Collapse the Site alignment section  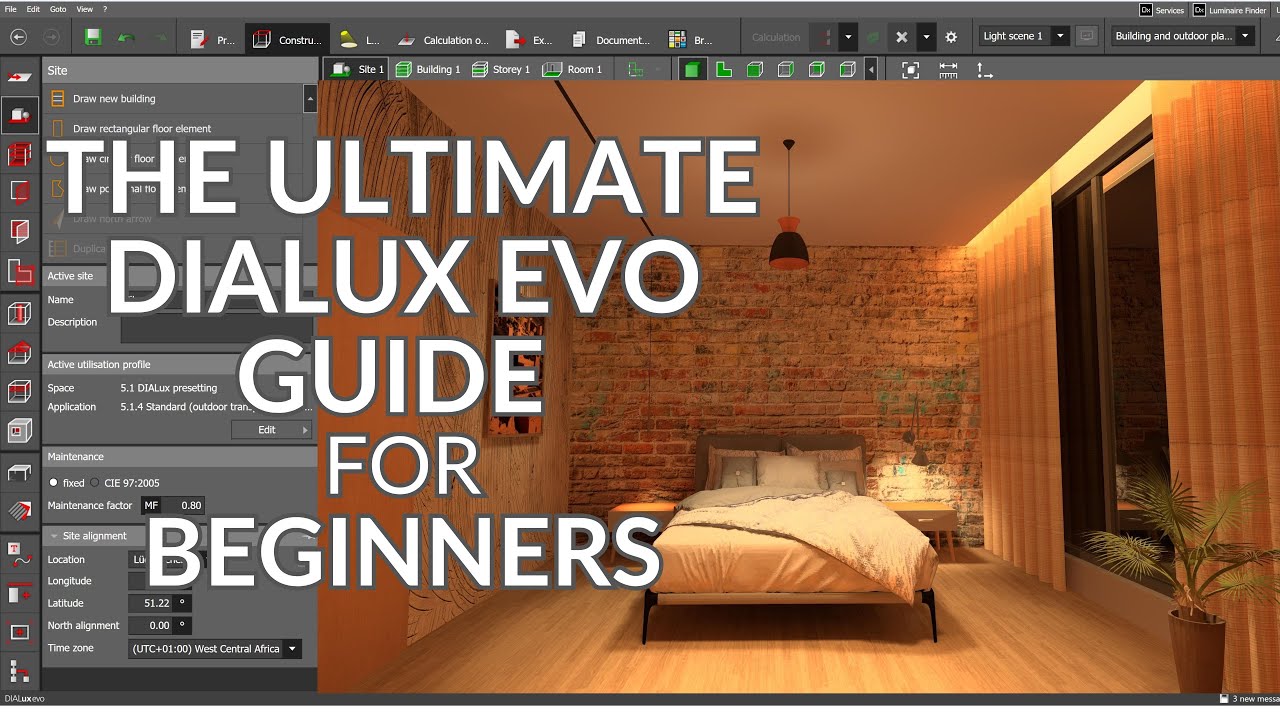click(54, 536)
